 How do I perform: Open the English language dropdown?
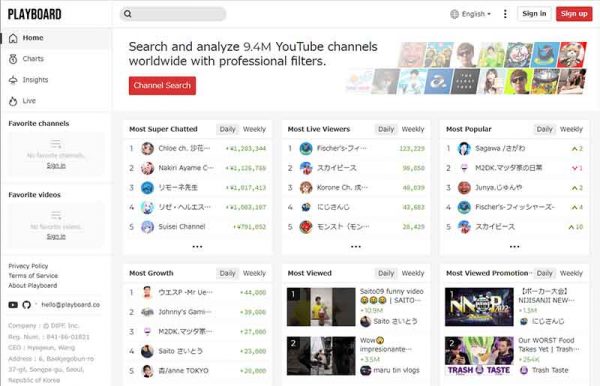pos(470,14)
